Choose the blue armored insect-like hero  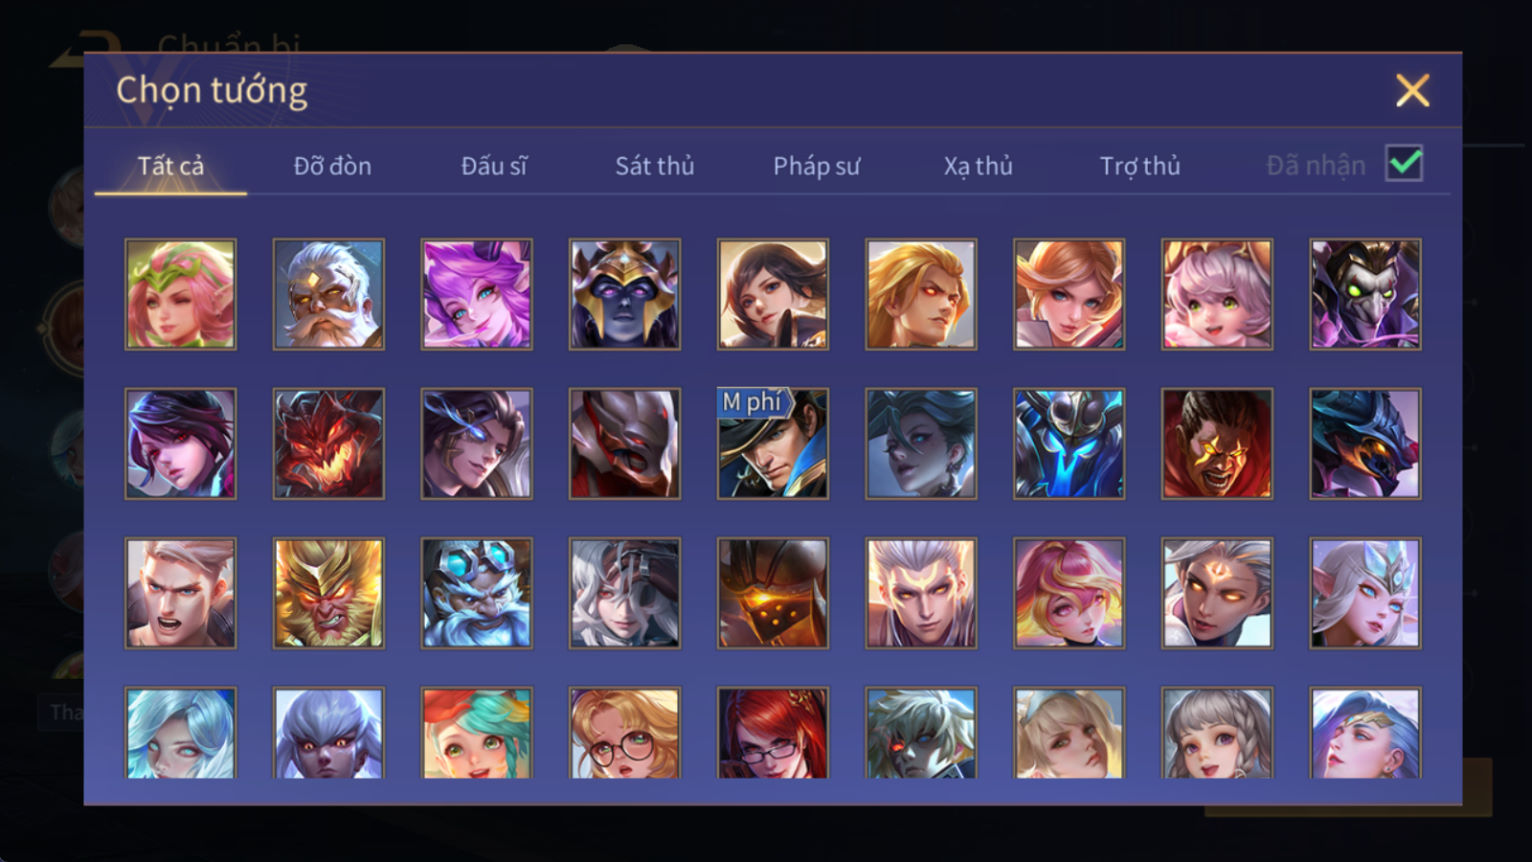click(x=1068, y=444)
